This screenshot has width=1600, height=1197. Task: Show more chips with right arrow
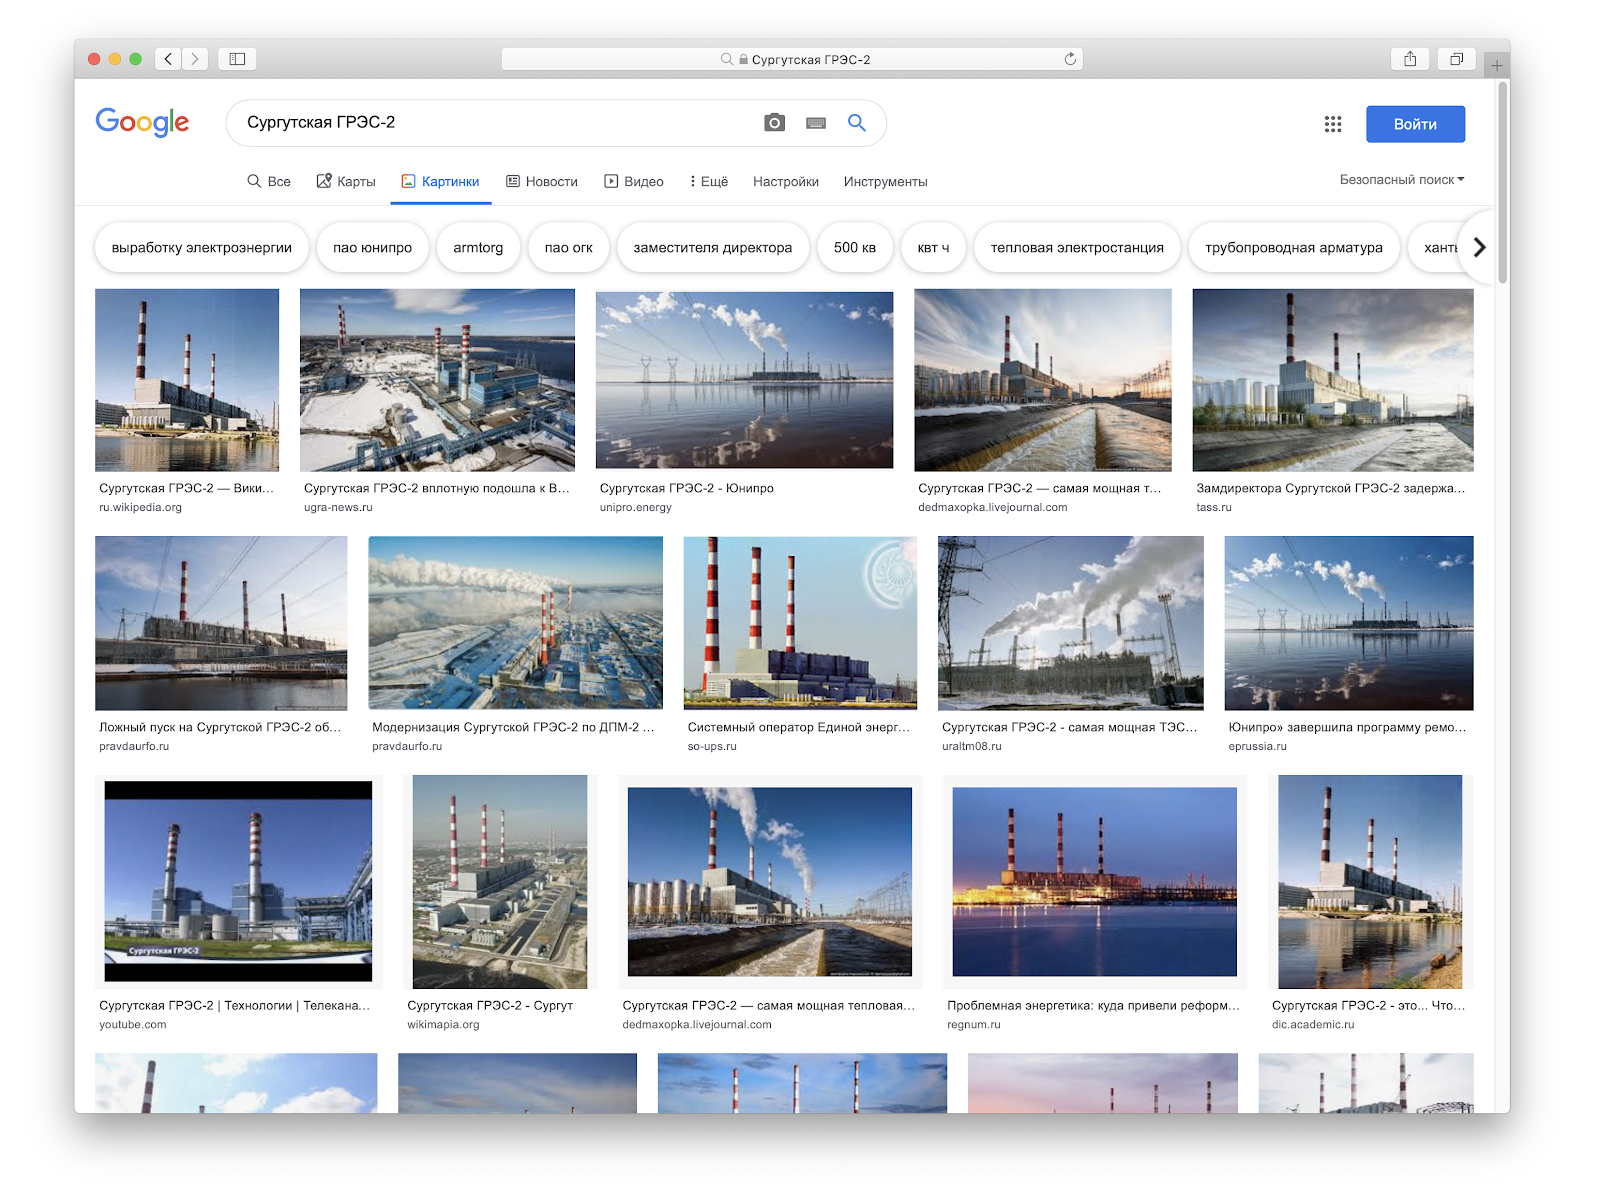(1479, 247)
